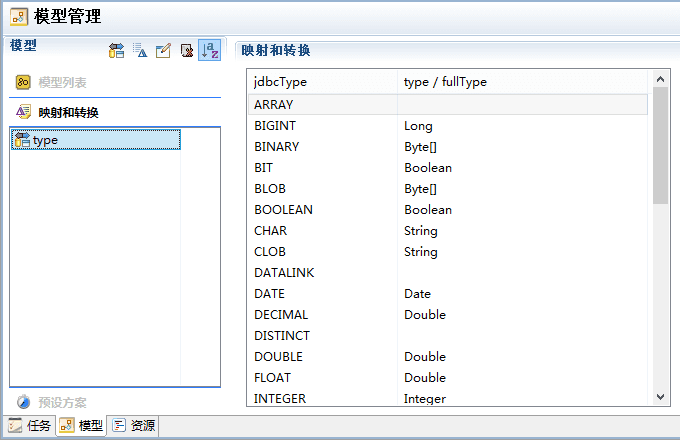
Task: Click the Long type value for BIGINT
Action: point(418,126)
